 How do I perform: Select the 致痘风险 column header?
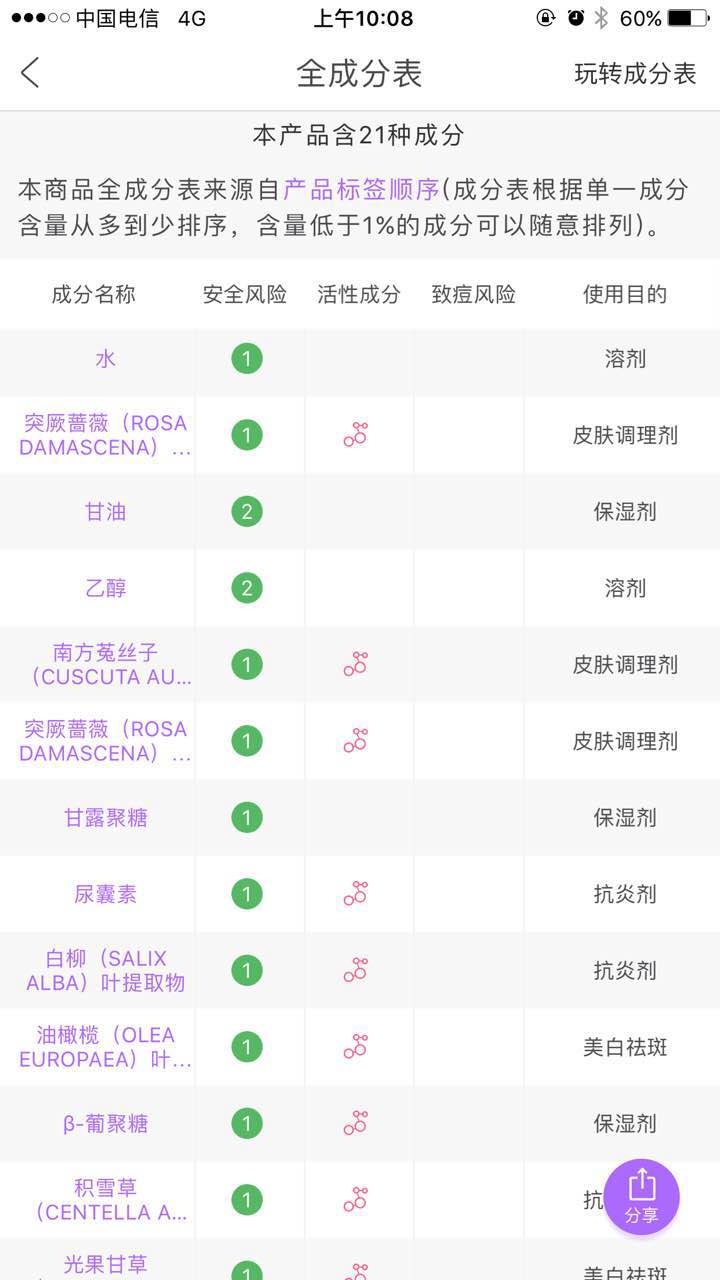pyautogui.click(x=473, y=294)
